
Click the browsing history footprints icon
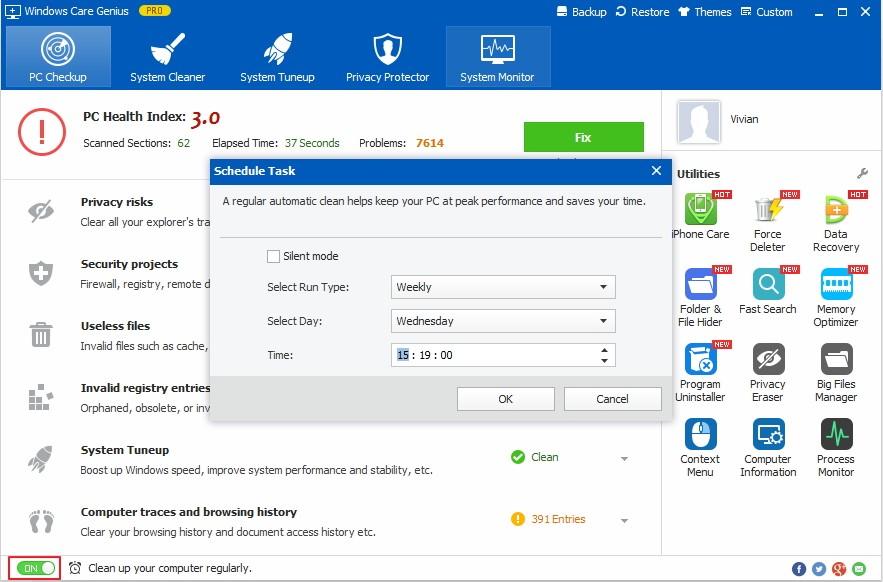tap(42, 521)
